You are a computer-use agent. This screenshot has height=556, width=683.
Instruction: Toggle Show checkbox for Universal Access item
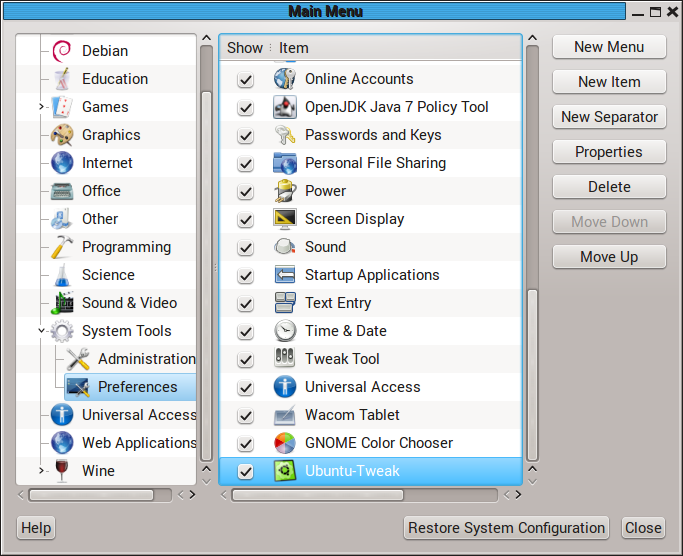click(246, 387)
